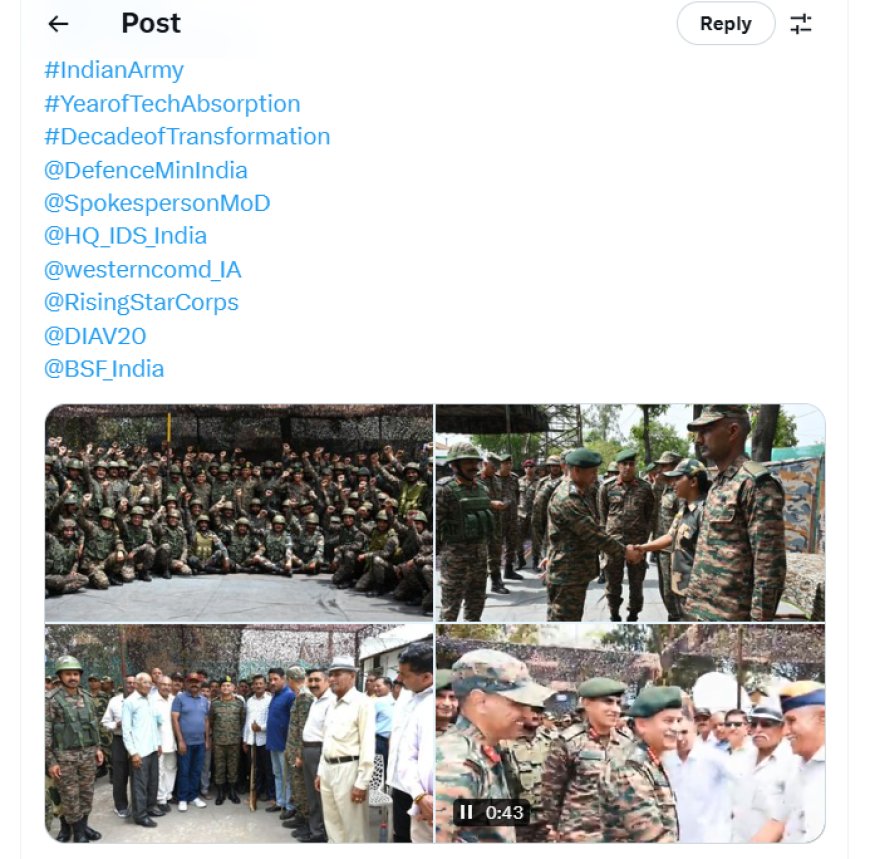The width and height of the screenshot is (870, 859).
Task: Visit the @DefenceMinIndia profile
Action: tap(145, 170)
